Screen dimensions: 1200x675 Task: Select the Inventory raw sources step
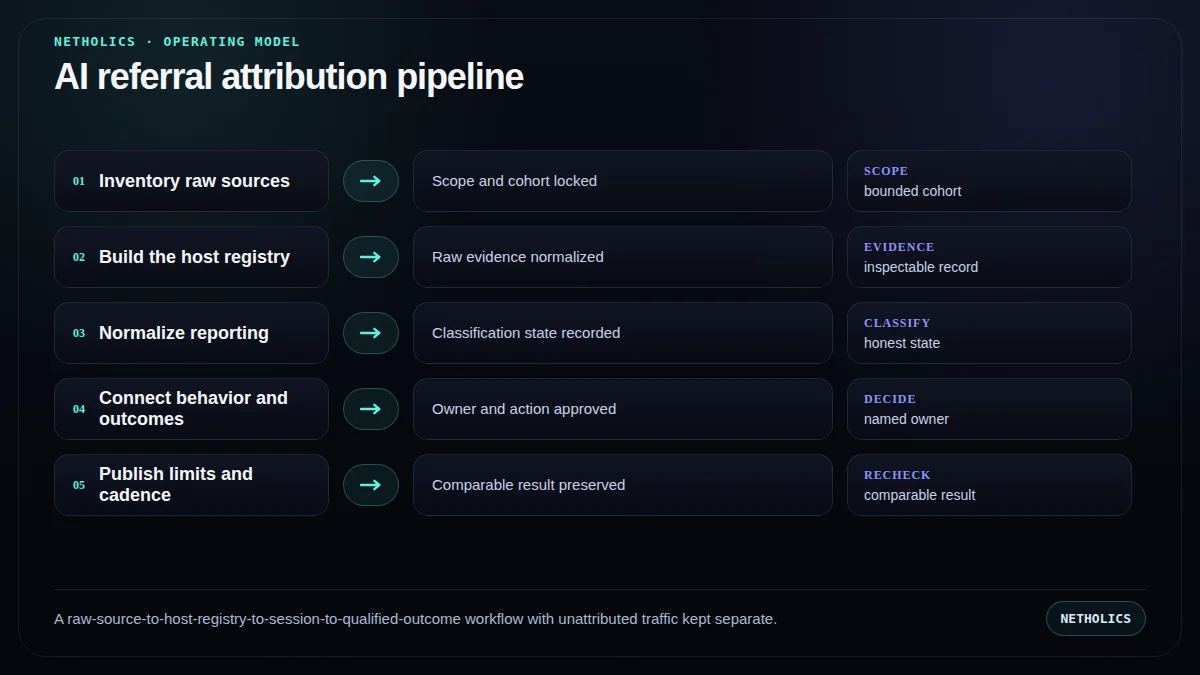click(191, 181)
